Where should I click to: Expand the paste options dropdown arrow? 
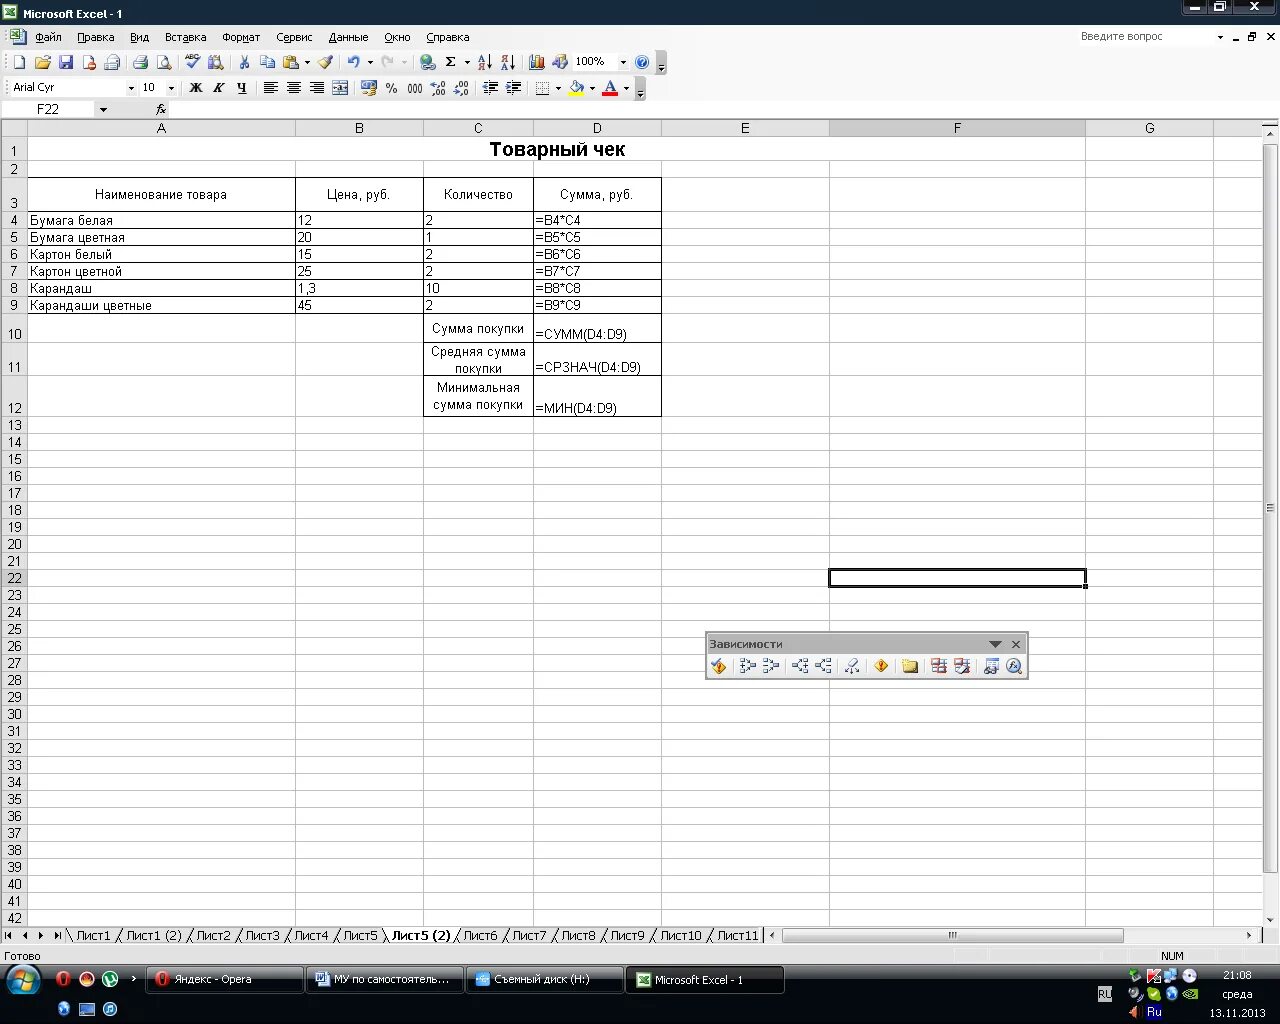[x=307, y=62]
